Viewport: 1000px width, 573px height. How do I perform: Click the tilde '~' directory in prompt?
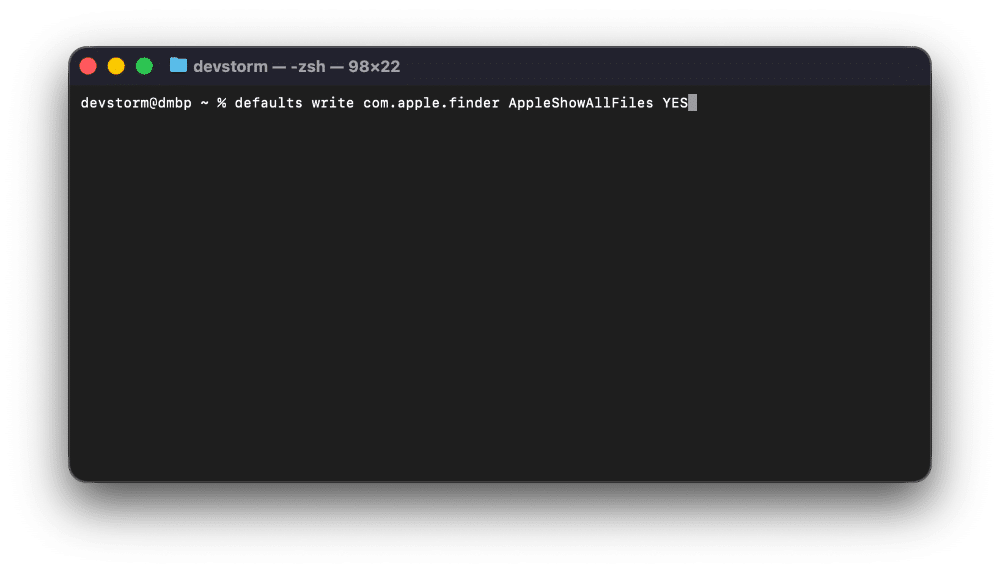204,103
